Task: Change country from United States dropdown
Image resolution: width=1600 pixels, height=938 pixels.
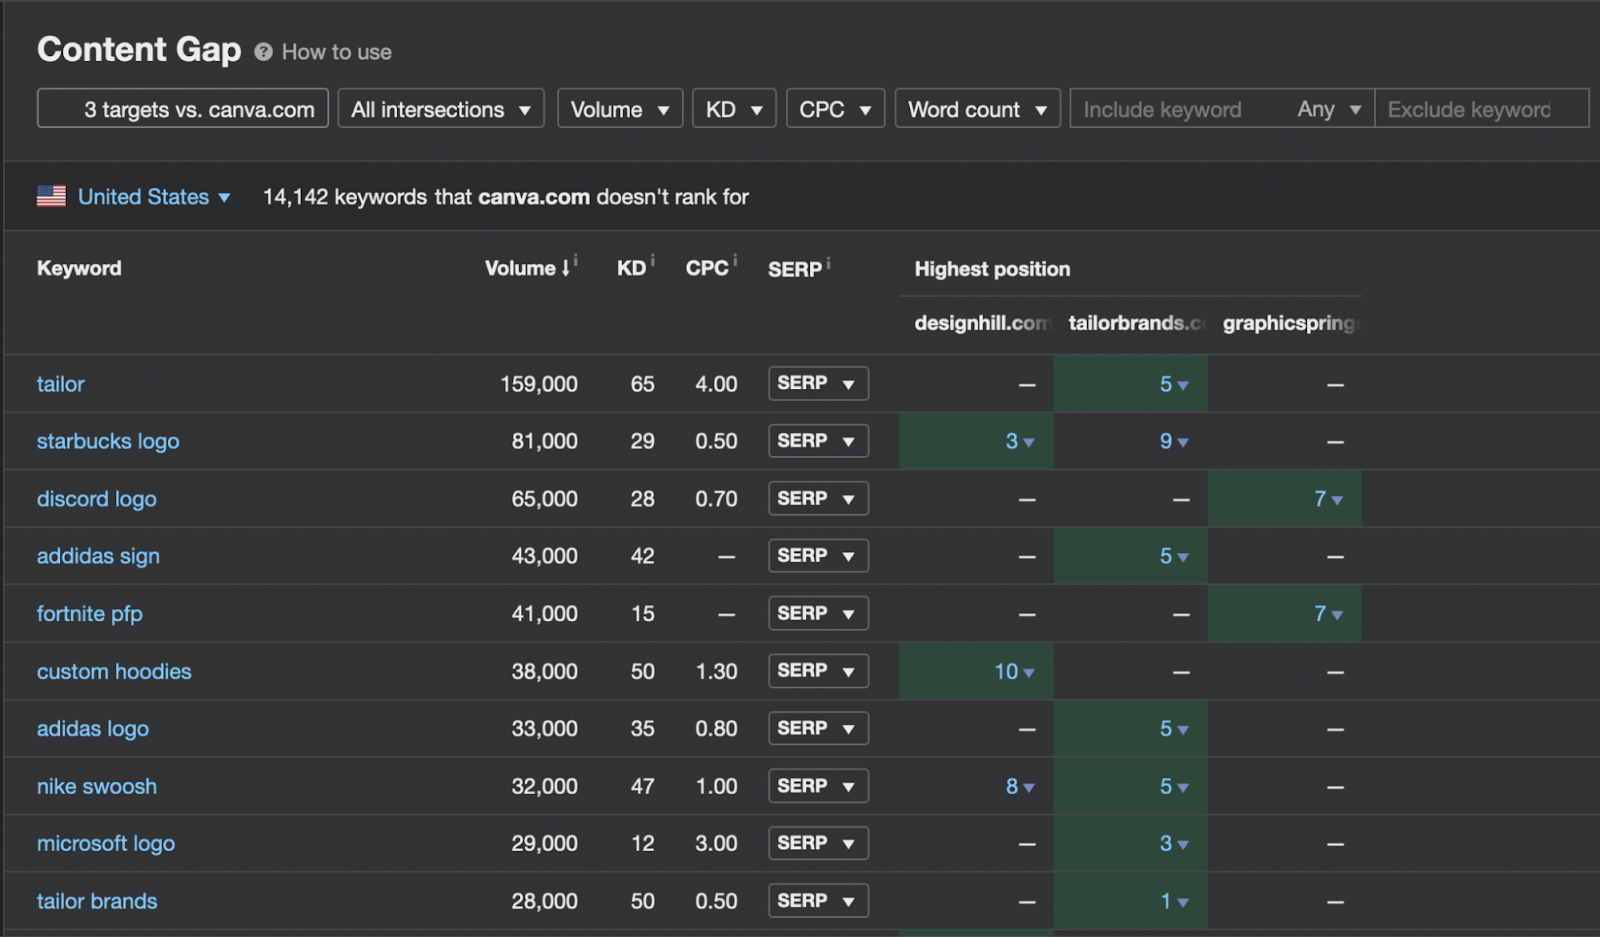Action: tap(154, 197)
